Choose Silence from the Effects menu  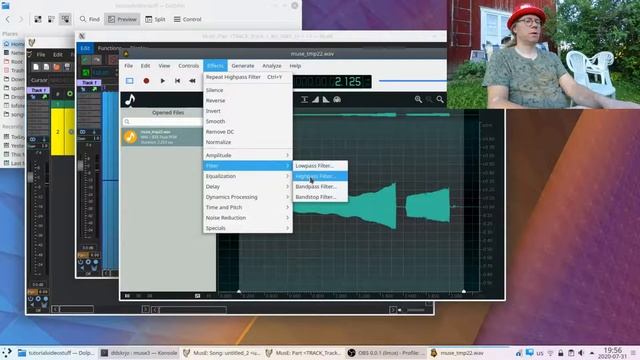(248, 90)
